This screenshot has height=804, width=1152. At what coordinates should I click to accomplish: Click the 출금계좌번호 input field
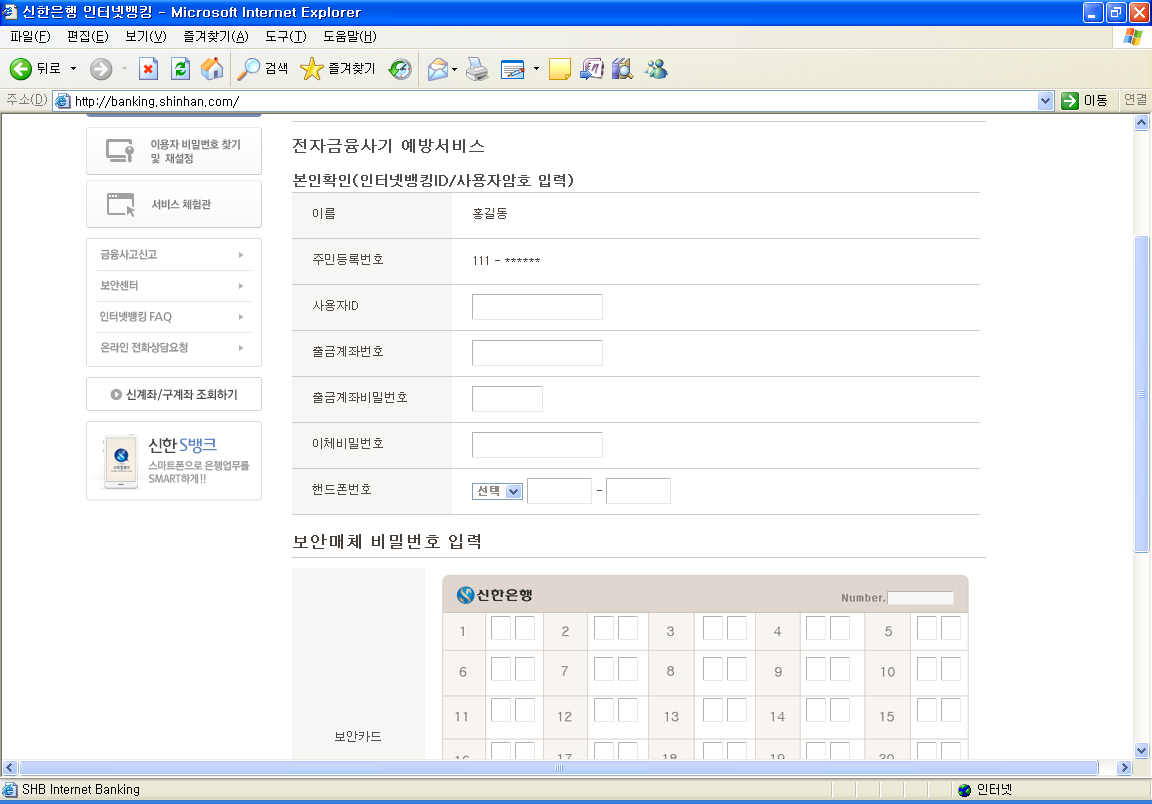[537, 353]
